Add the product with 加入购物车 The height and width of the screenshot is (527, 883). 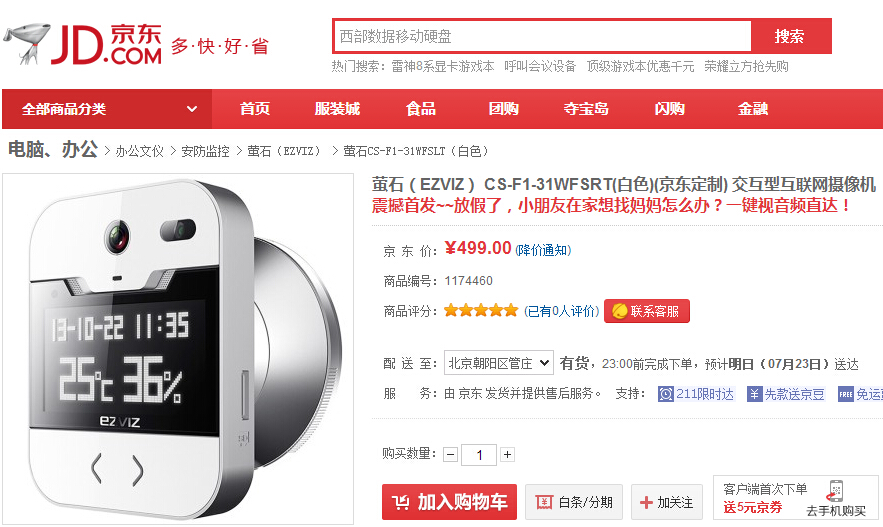pos(449,502)
